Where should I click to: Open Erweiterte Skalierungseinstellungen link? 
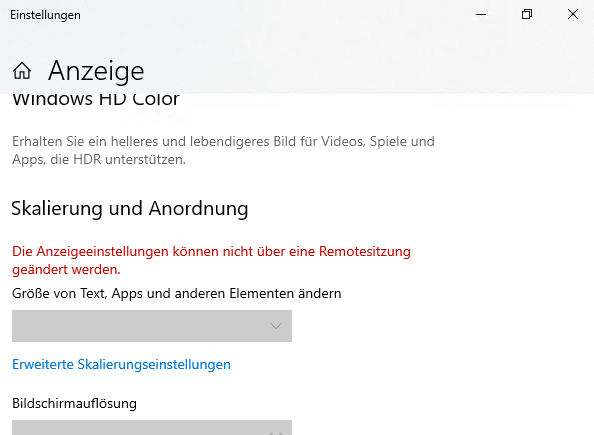pos(121,364)
